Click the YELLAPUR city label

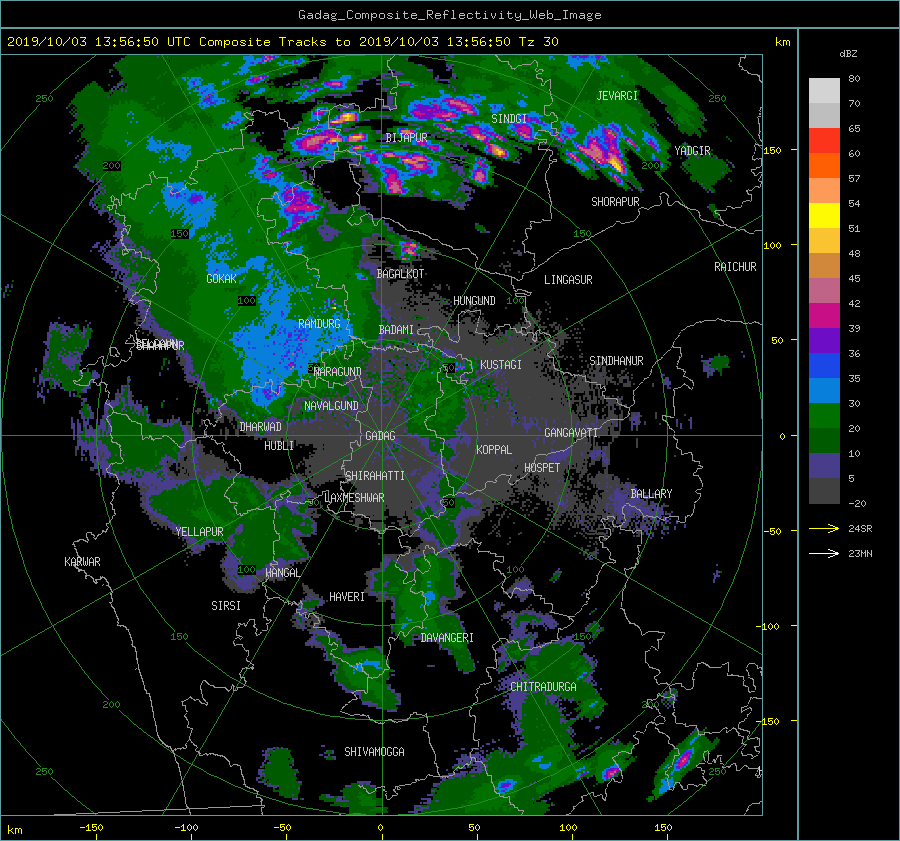[199, 532]
